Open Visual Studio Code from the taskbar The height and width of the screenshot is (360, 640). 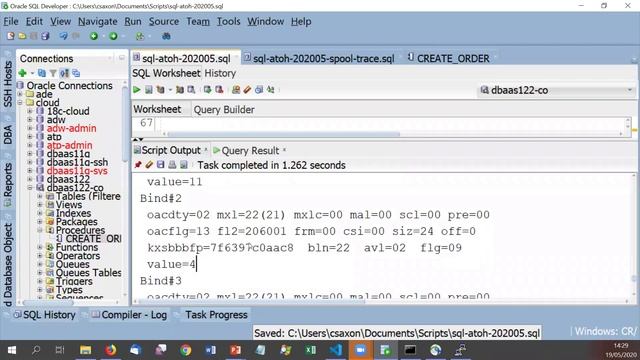coord(336,350)
